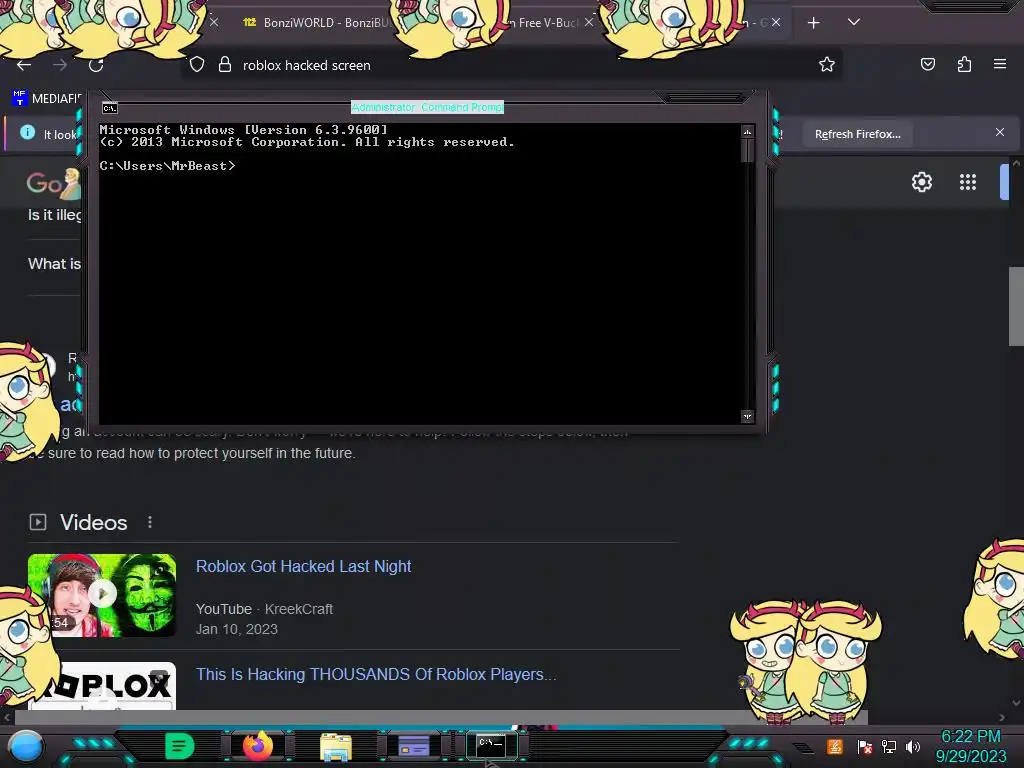This screenshot has height=768, width=1024.
Task: Open the network tray icon
Action: point(889,746)
